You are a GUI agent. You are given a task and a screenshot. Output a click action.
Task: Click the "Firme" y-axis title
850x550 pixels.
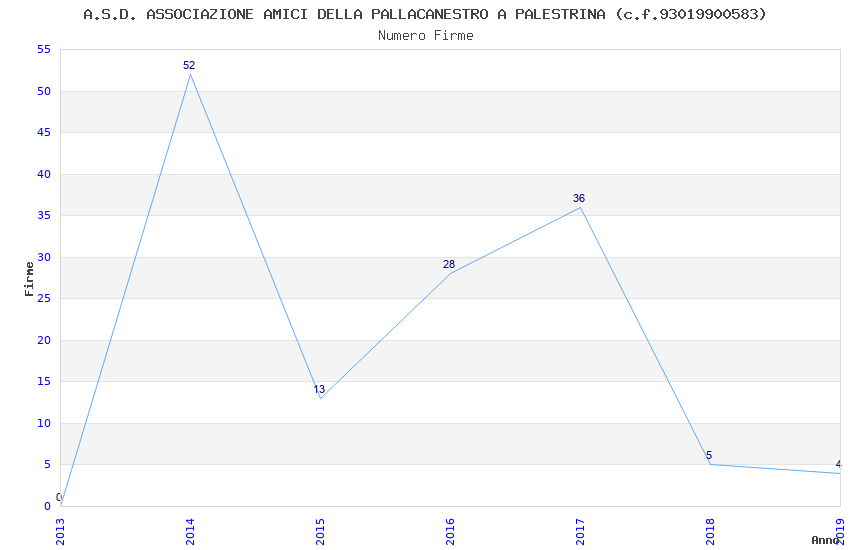click(29, 278)
